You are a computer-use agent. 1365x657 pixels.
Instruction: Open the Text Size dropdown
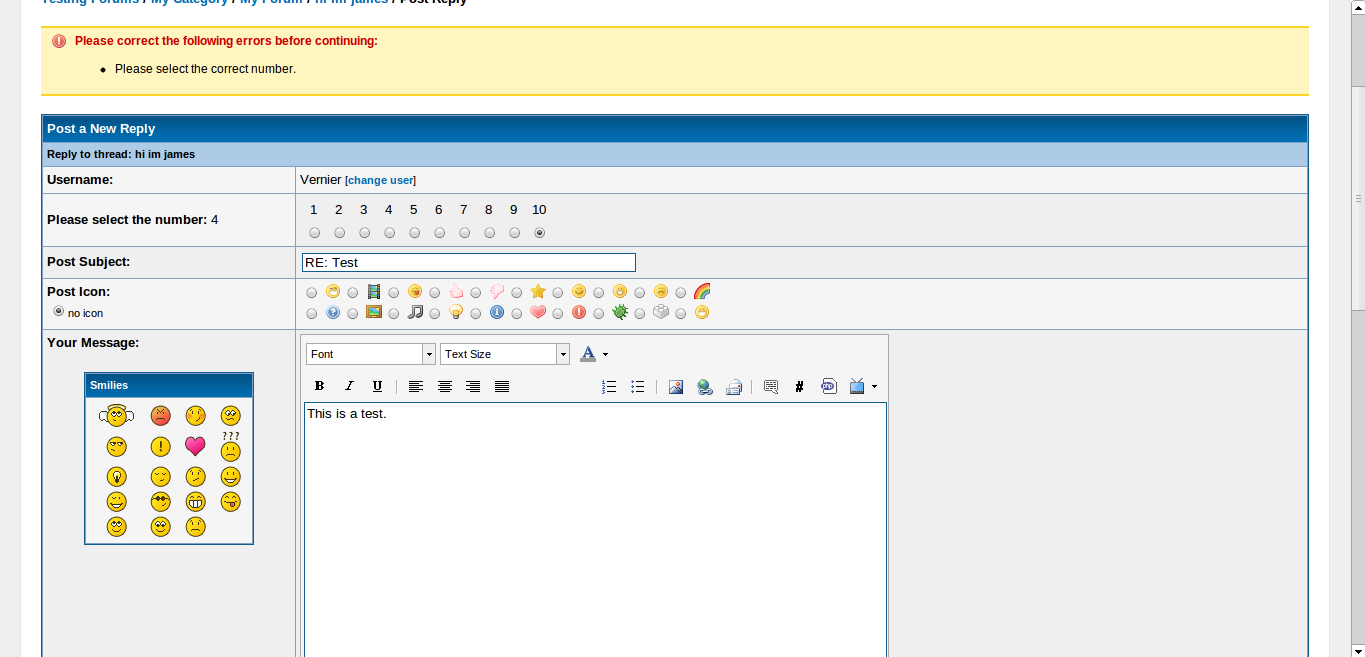tap(505, 354)
